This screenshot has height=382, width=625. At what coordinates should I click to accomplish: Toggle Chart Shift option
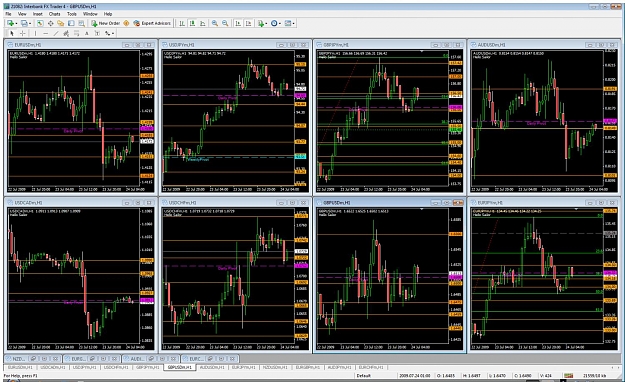click(x=248, y=24)
